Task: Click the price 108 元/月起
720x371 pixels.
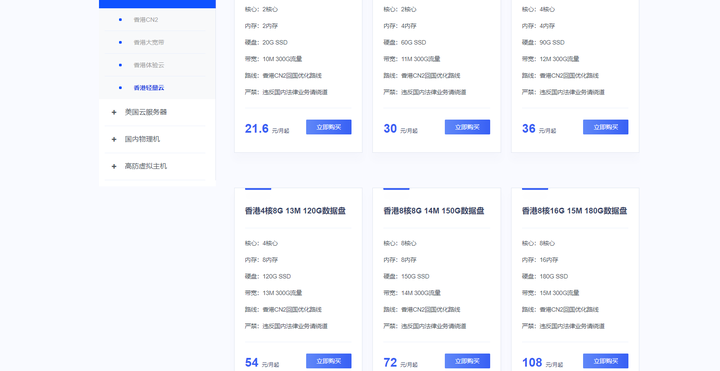Action: [542, 362]
